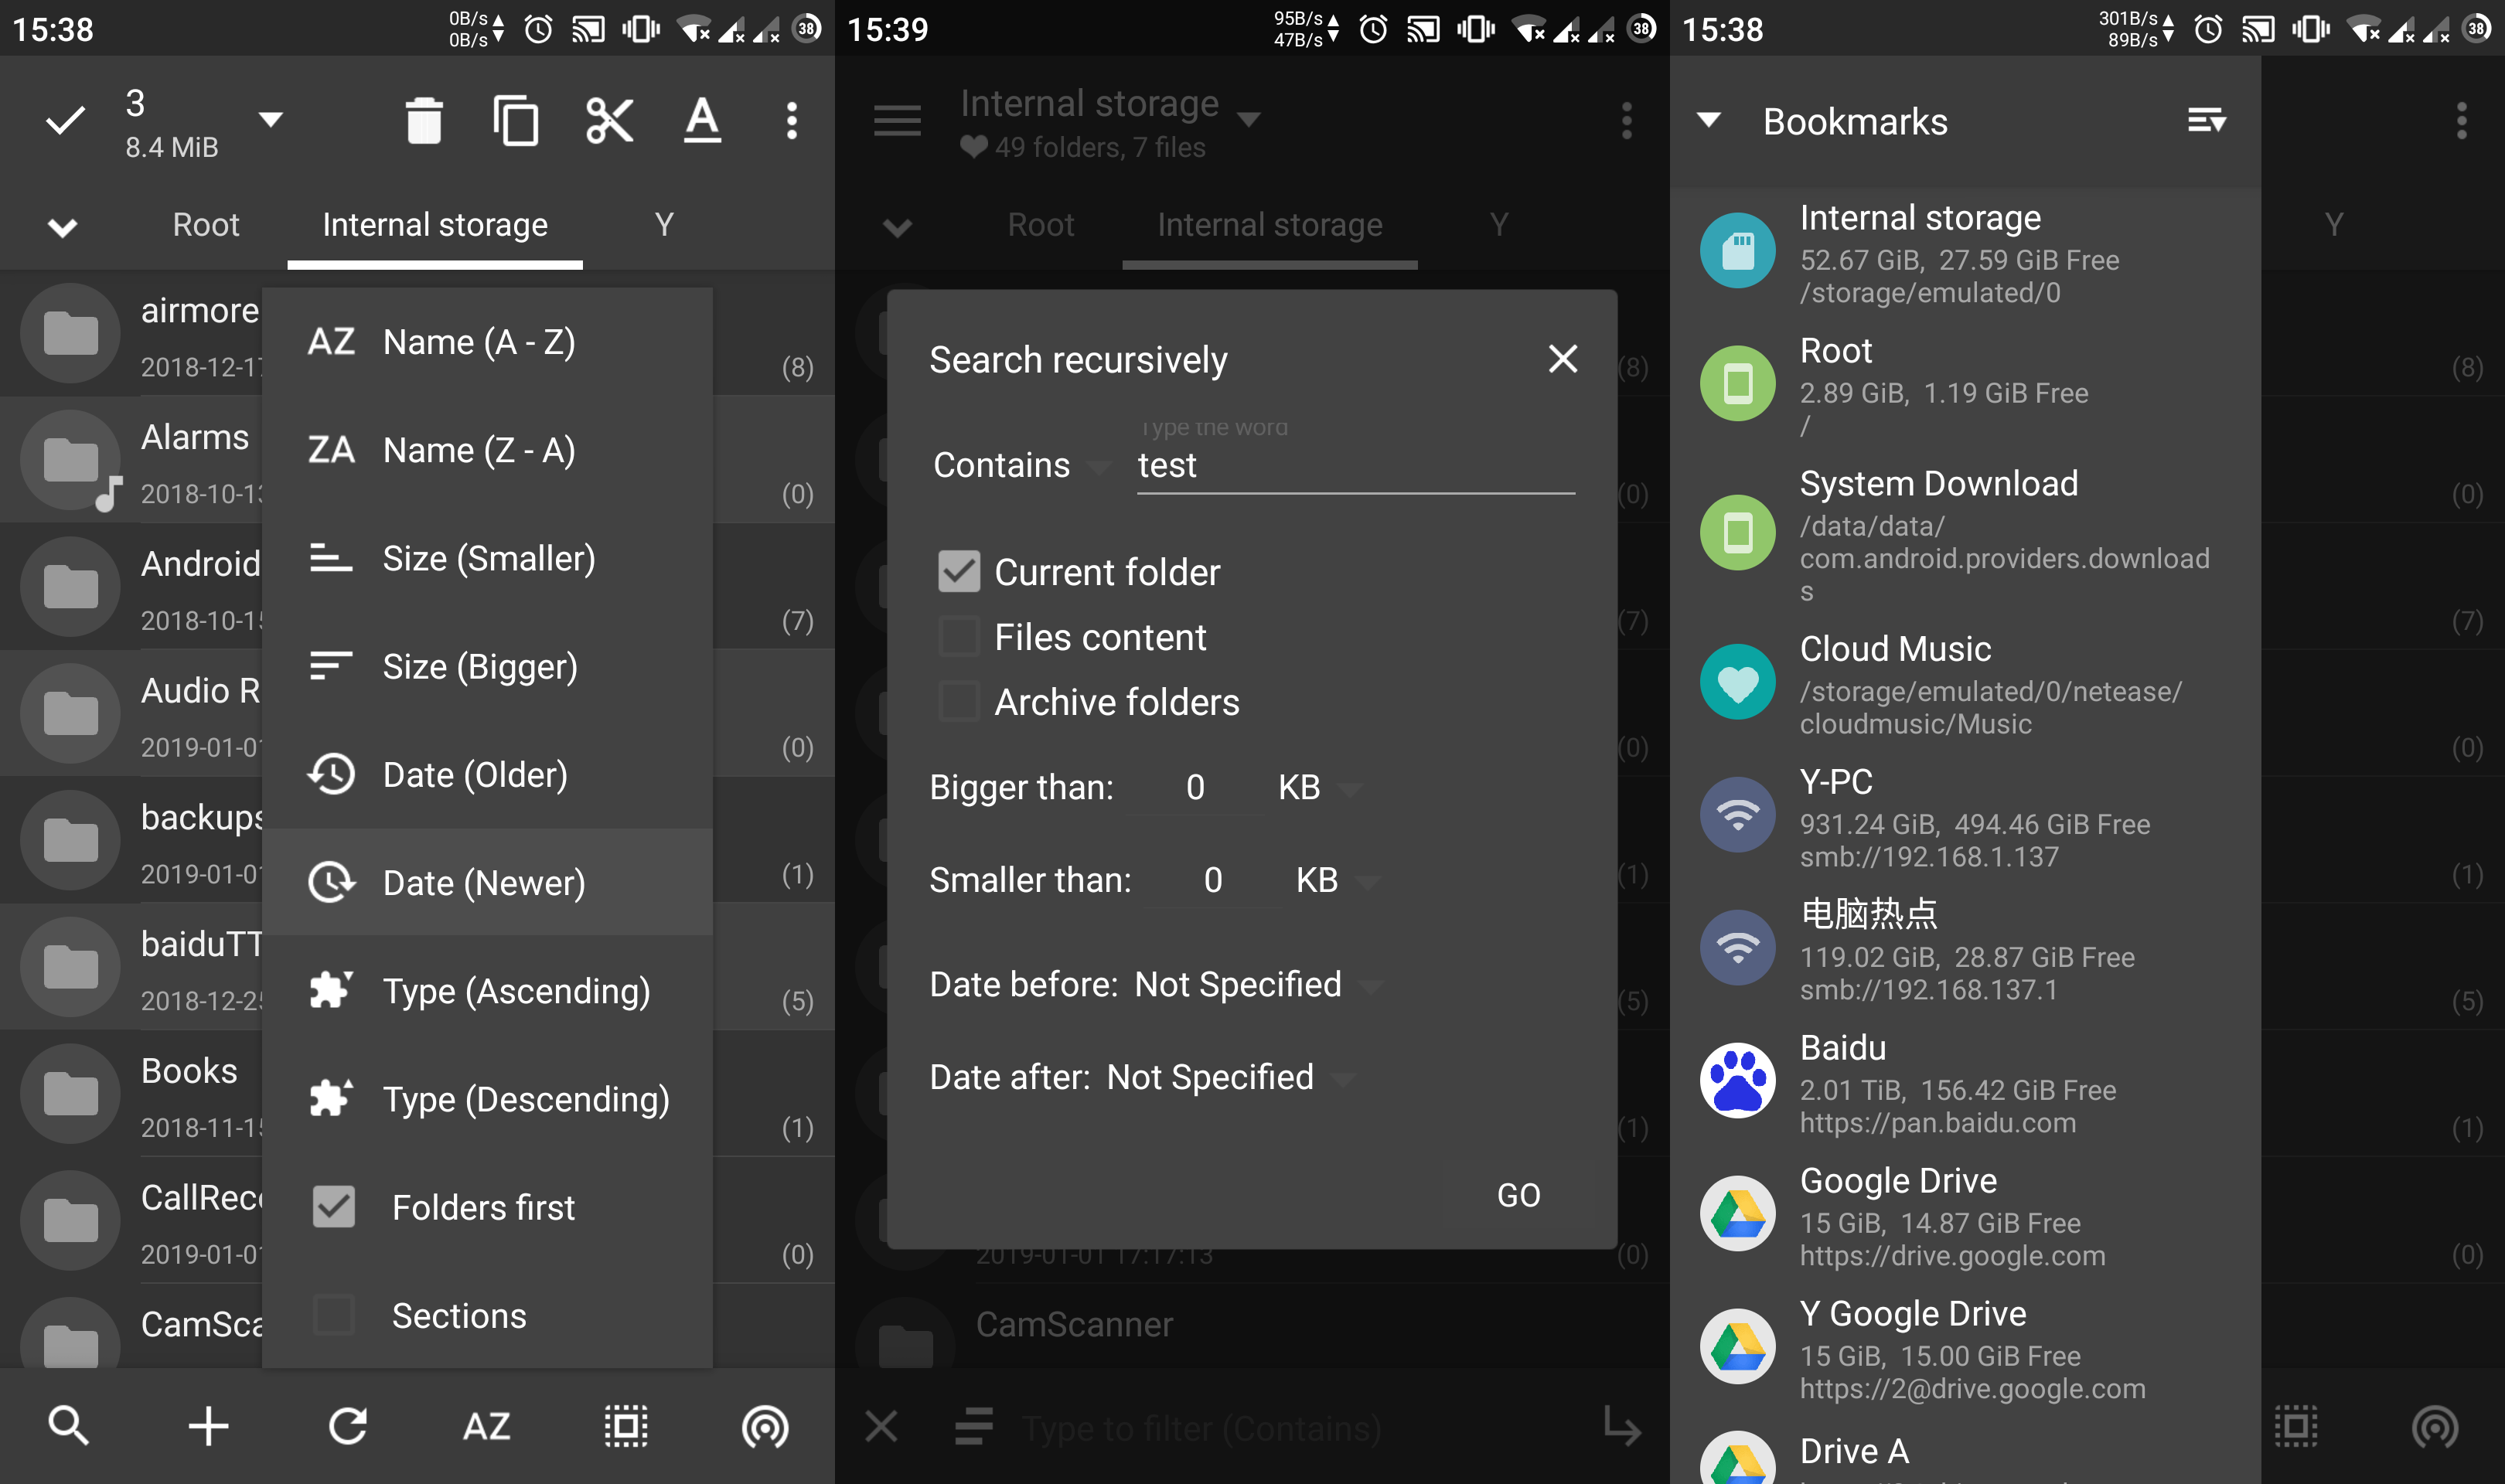The width and height of the screenshot is (2505, 1484).
Task: Tap the refresh icon in bottom bar
Action: pyautogui.click(x=348, y=1425)
